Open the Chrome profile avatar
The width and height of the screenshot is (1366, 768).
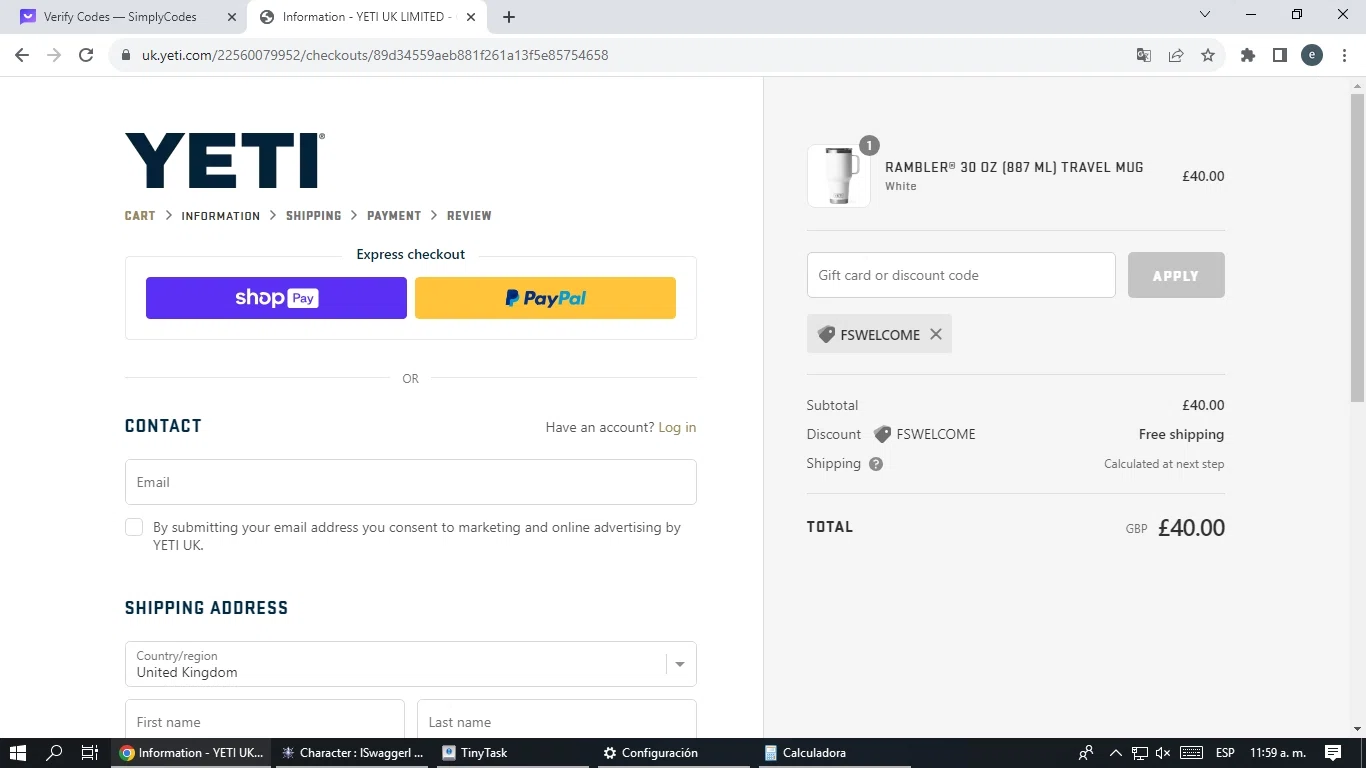[x=1312, y=55]
